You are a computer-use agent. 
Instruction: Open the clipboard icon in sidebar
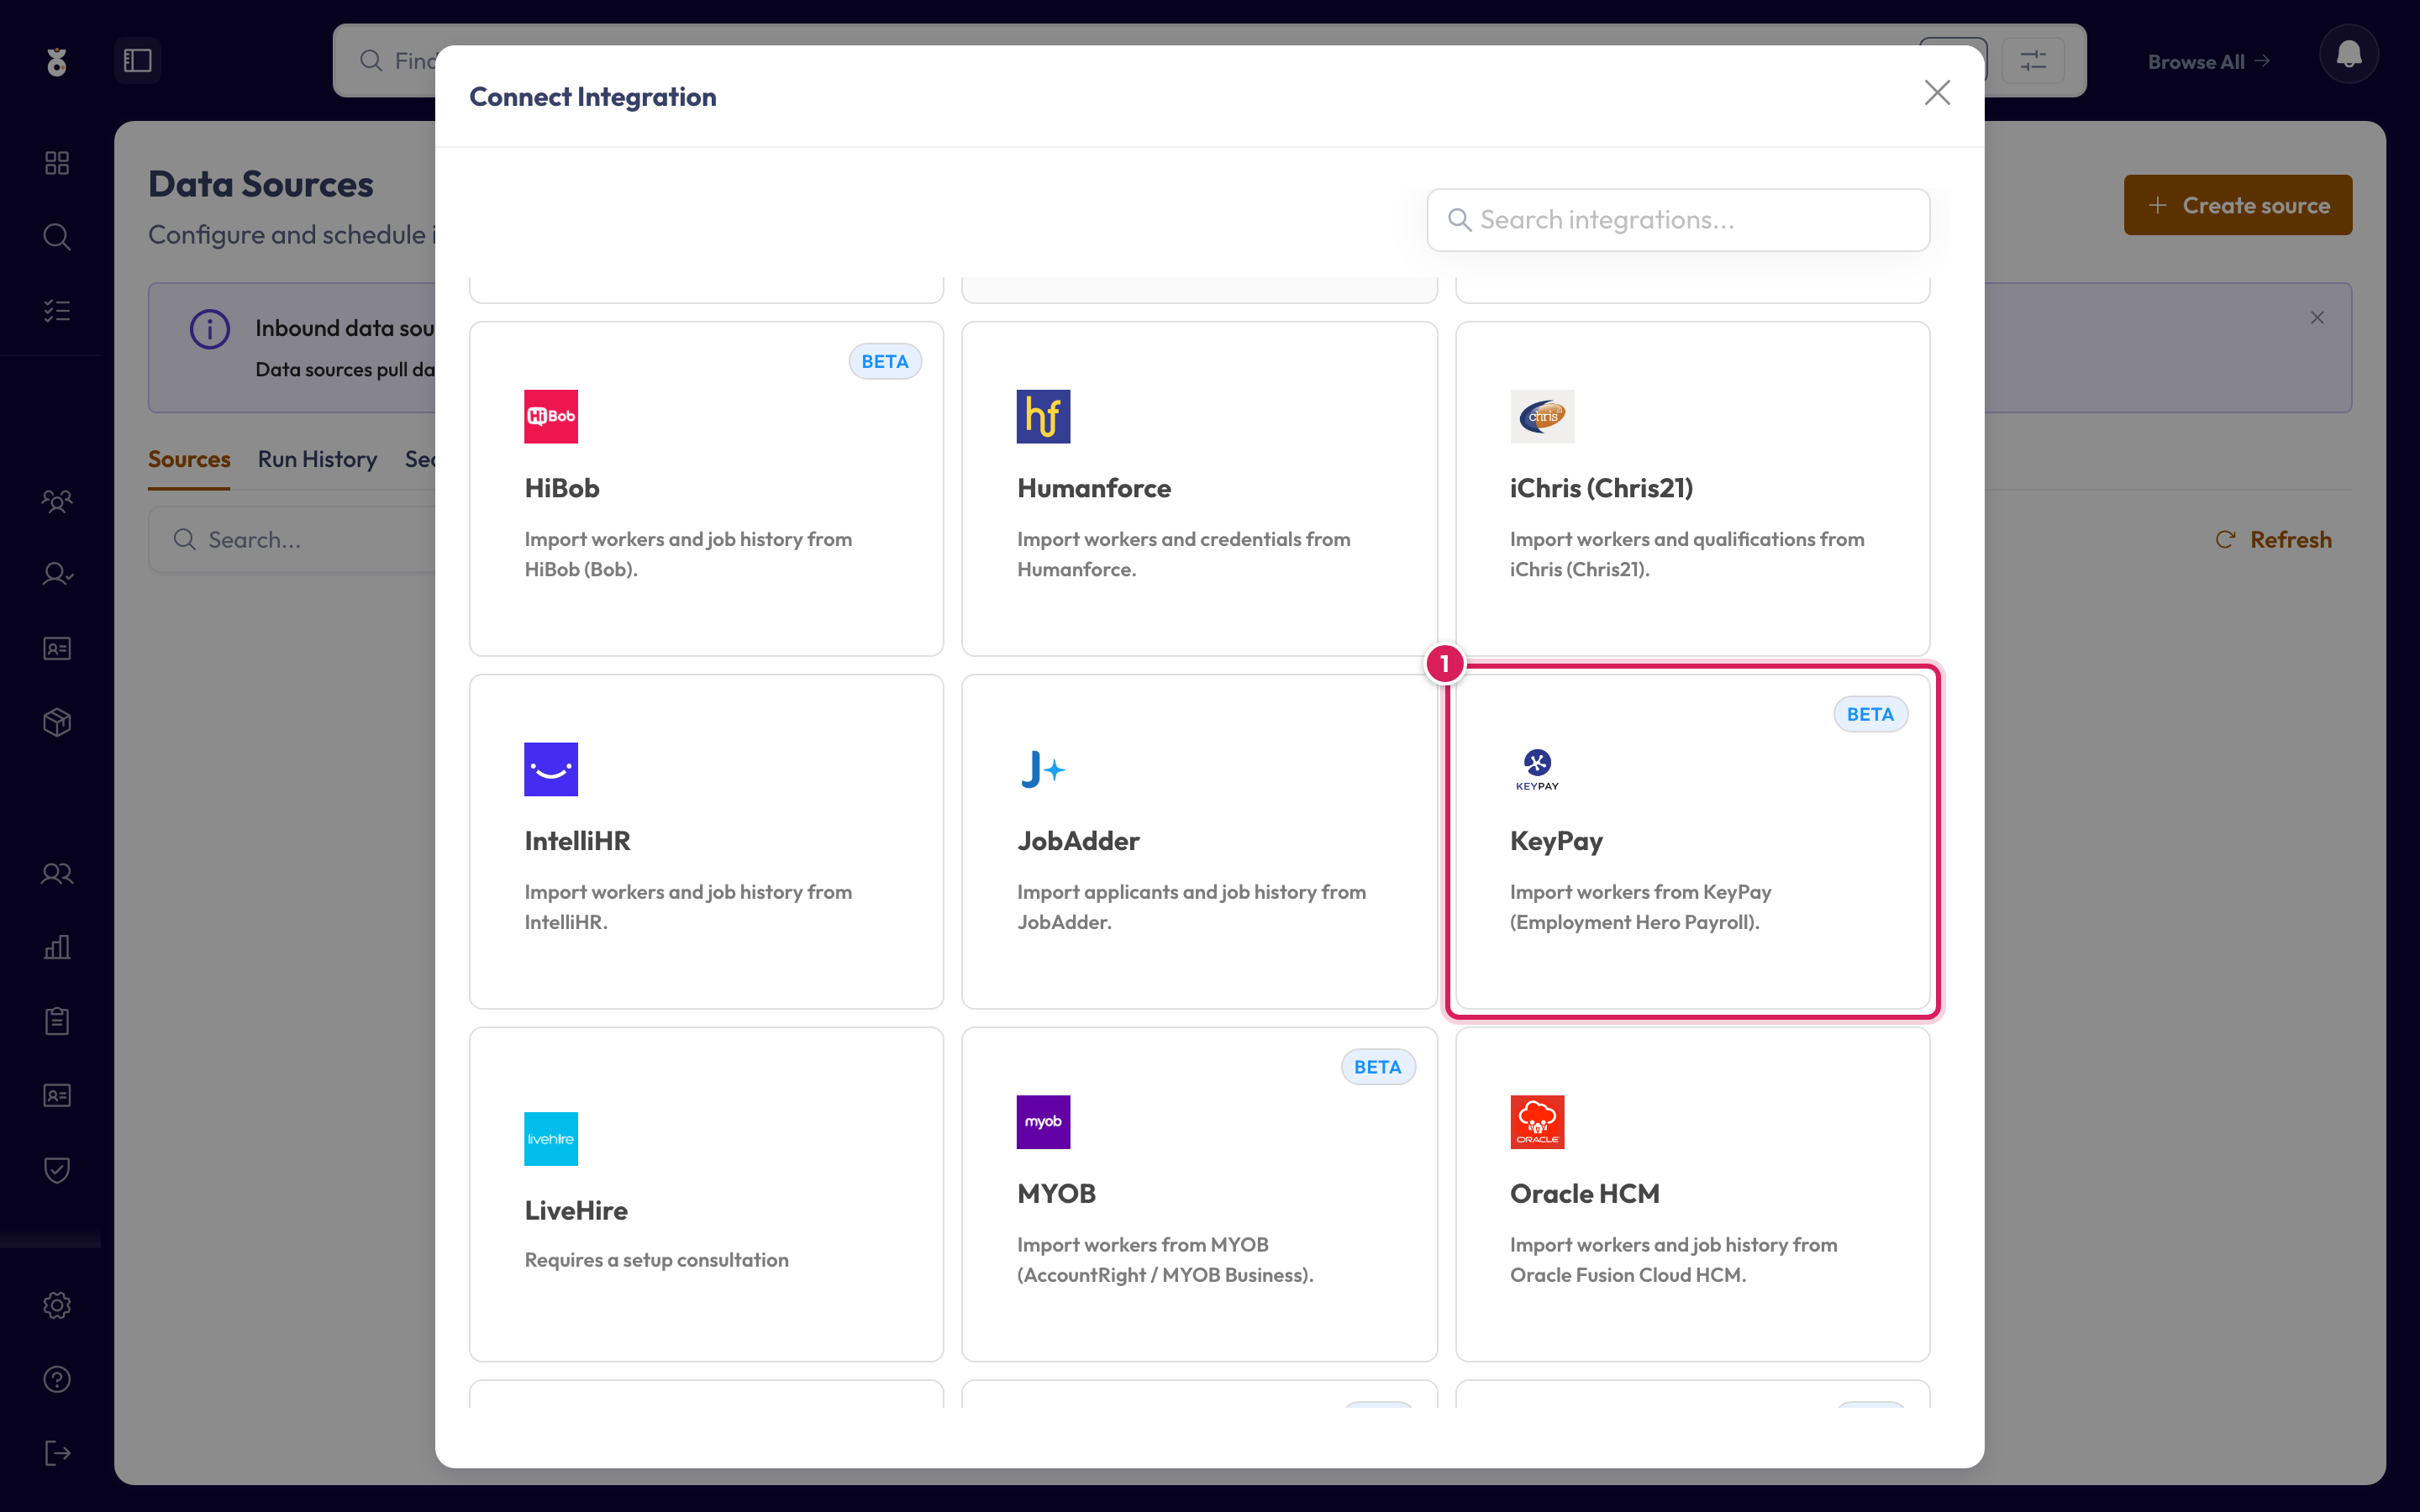coord(57,1021)
